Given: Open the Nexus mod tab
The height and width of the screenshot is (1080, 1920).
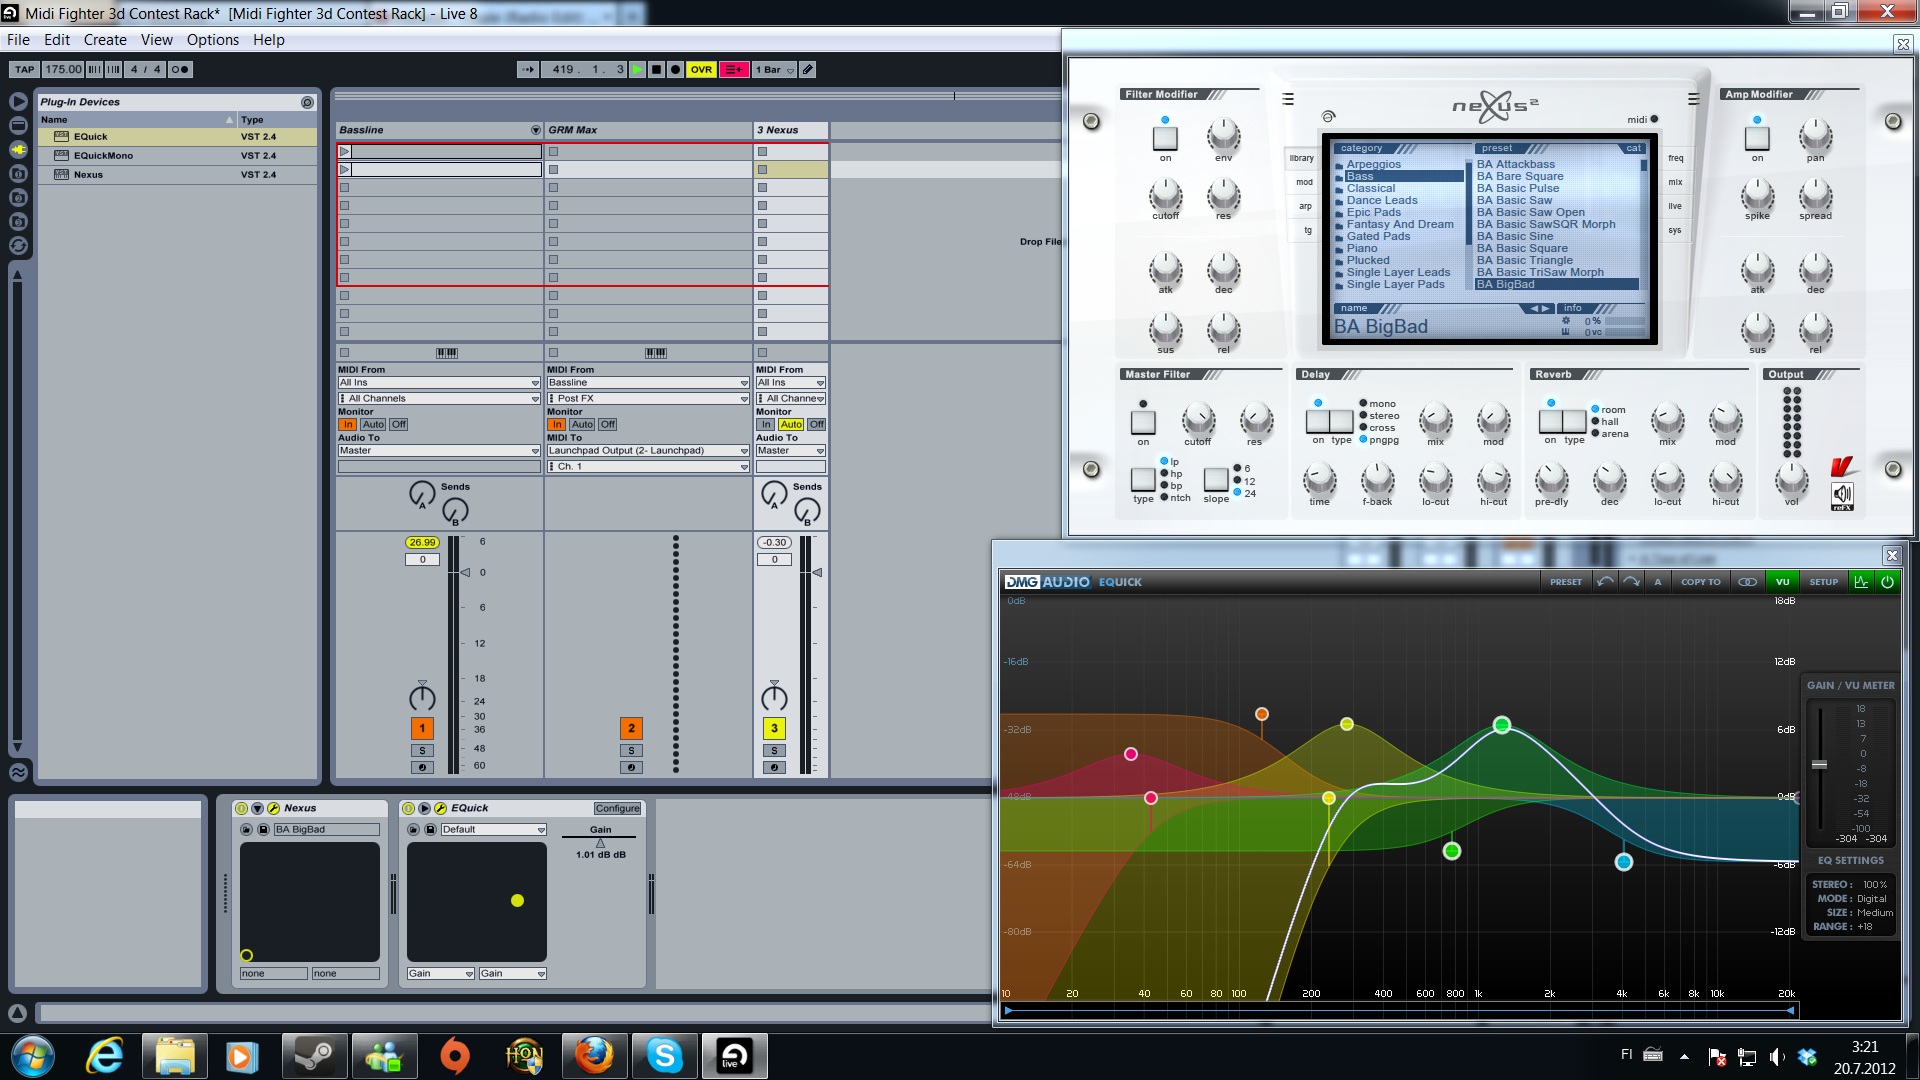Looking at the screenshot, I should point(1304,182).
